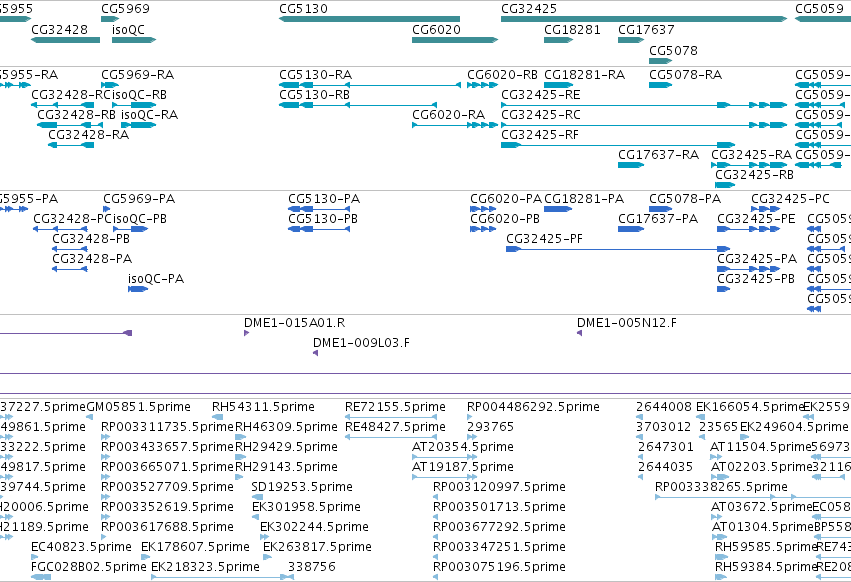Select transcript label CG5969-RA
The height and width of the screenshot is (582, 851).
[137, 75]
